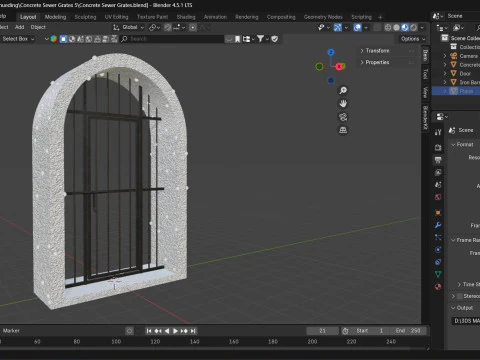Toggle the camera view icon
The width and height of the screenshot is (480, 360).
pos(343,117)
